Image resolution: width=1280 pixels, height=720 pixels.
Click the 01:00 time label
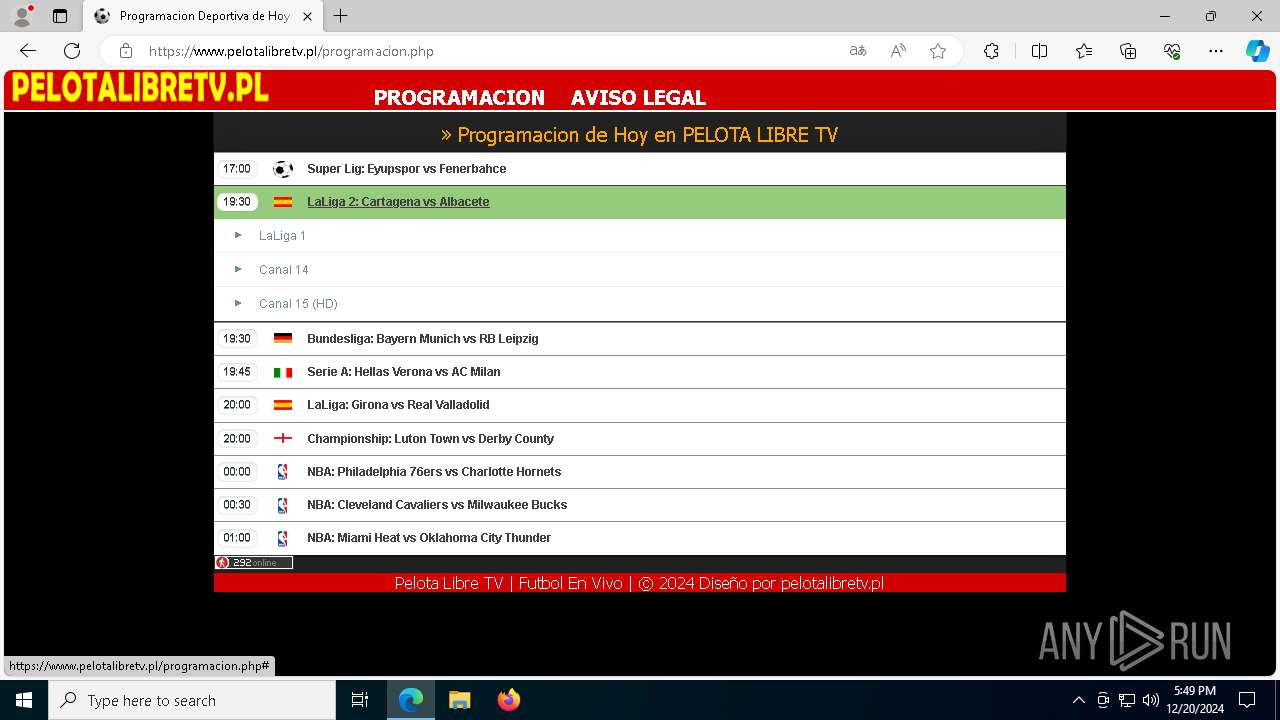pyautogui.click(x=237, y=538)
